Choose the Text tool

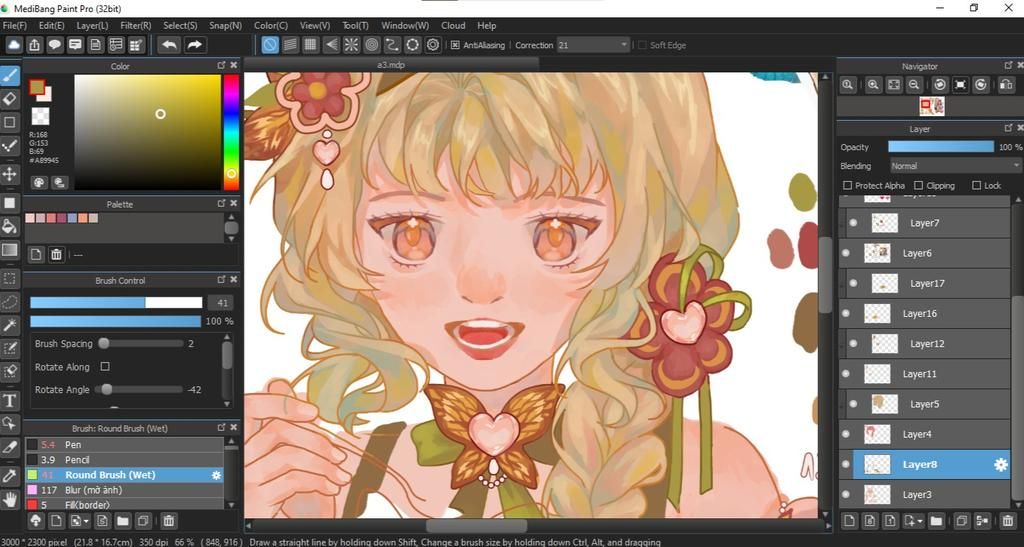[x=10, y=400]
